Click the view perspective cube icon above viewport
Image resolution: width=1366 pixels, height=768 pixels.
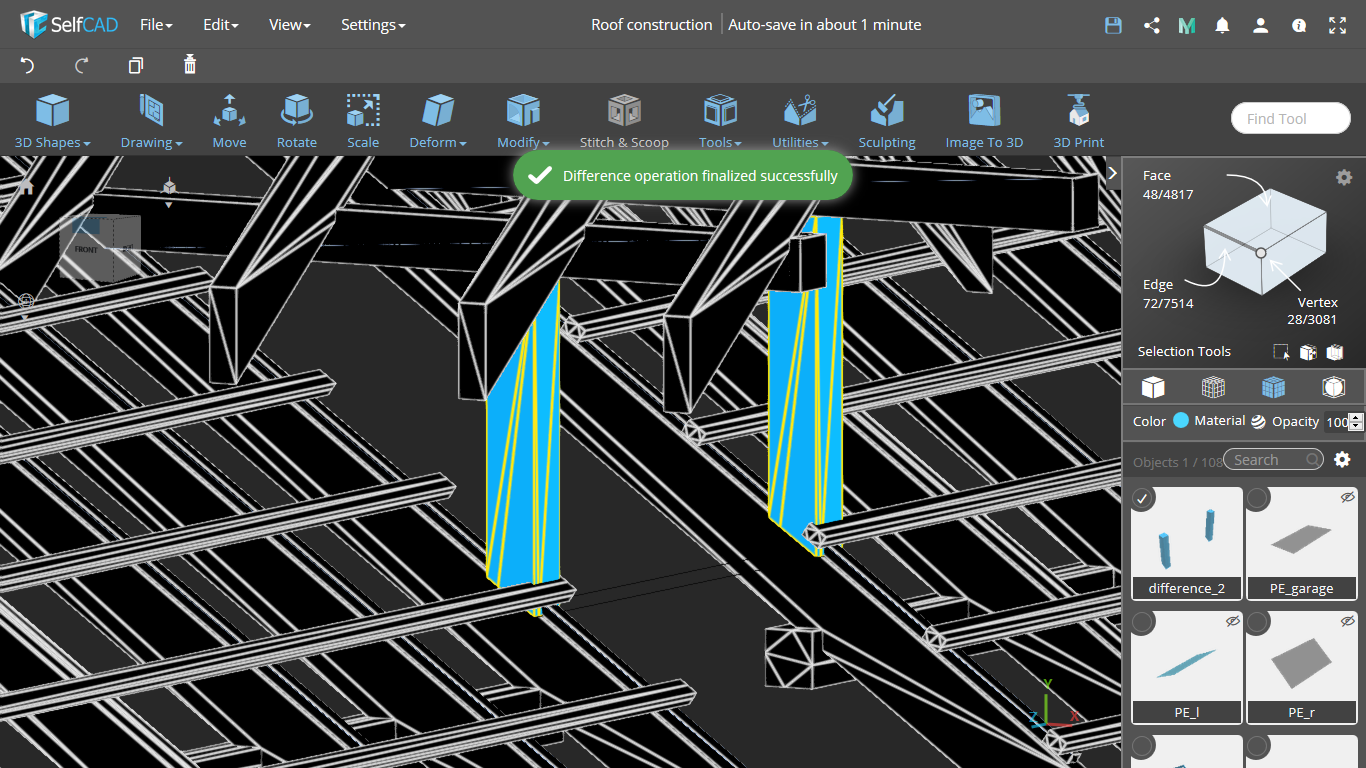click(169, 186)
